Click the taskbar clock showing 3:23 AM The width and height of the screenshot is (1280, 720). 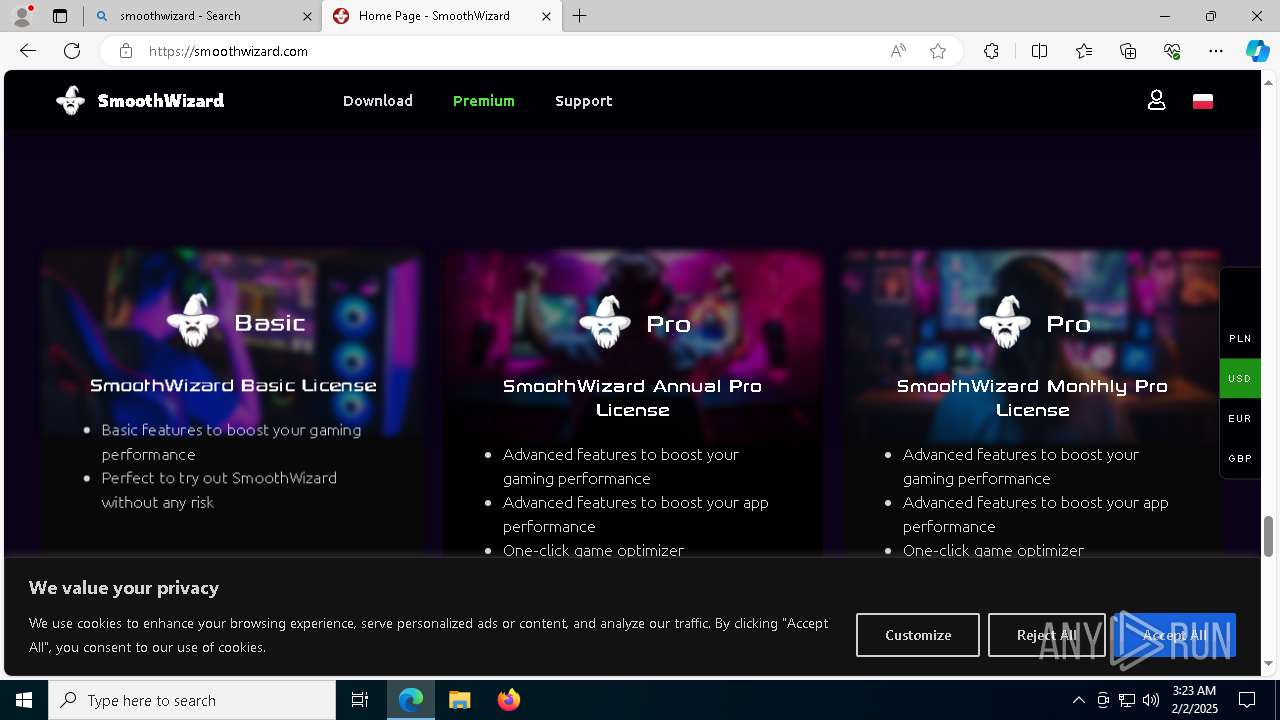(1194, 700)
